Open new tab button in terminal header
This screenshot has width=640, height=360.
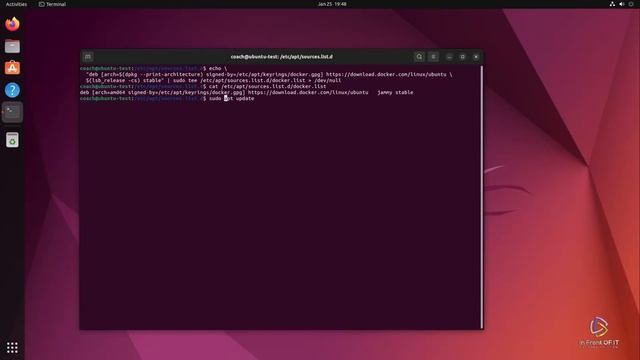(x=88, y=57)
